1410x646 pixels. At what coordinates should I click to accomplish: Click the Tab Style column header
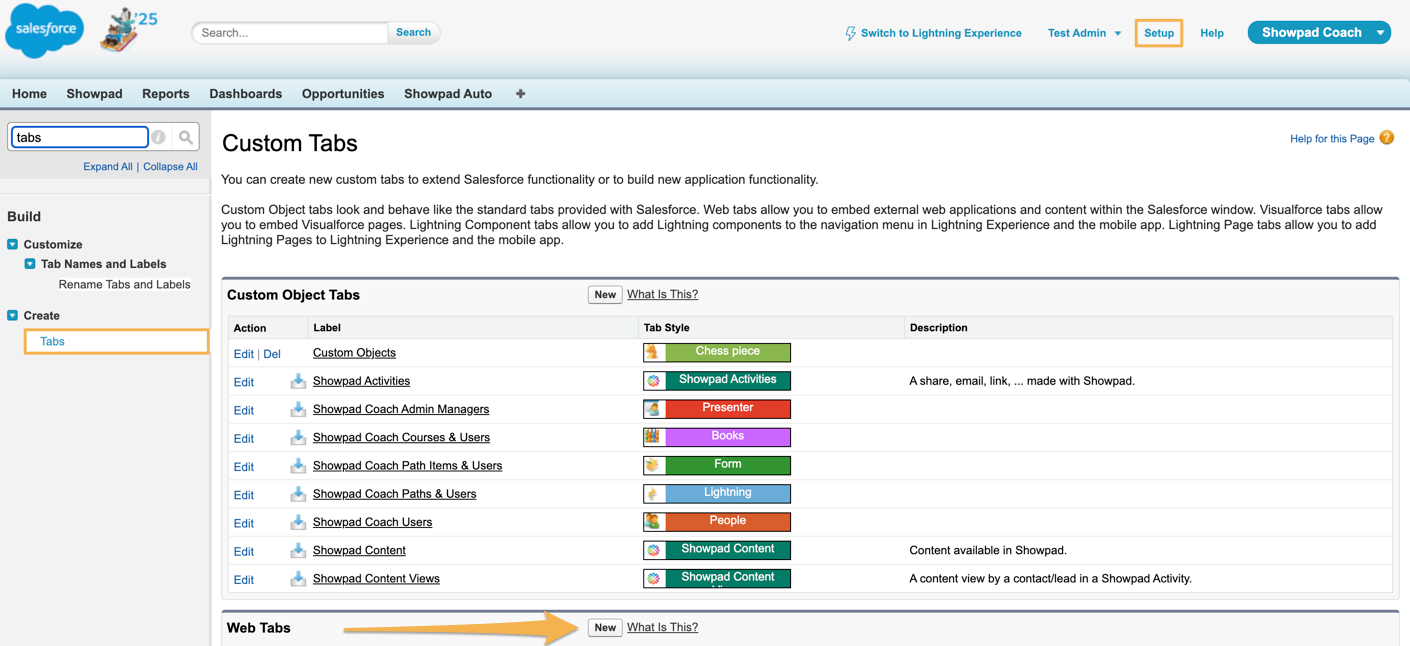[666, 328]
